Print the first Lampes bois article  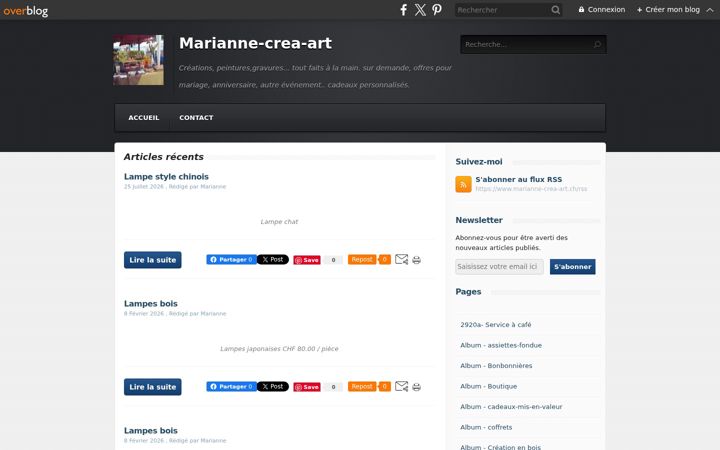tap(416, 387)
